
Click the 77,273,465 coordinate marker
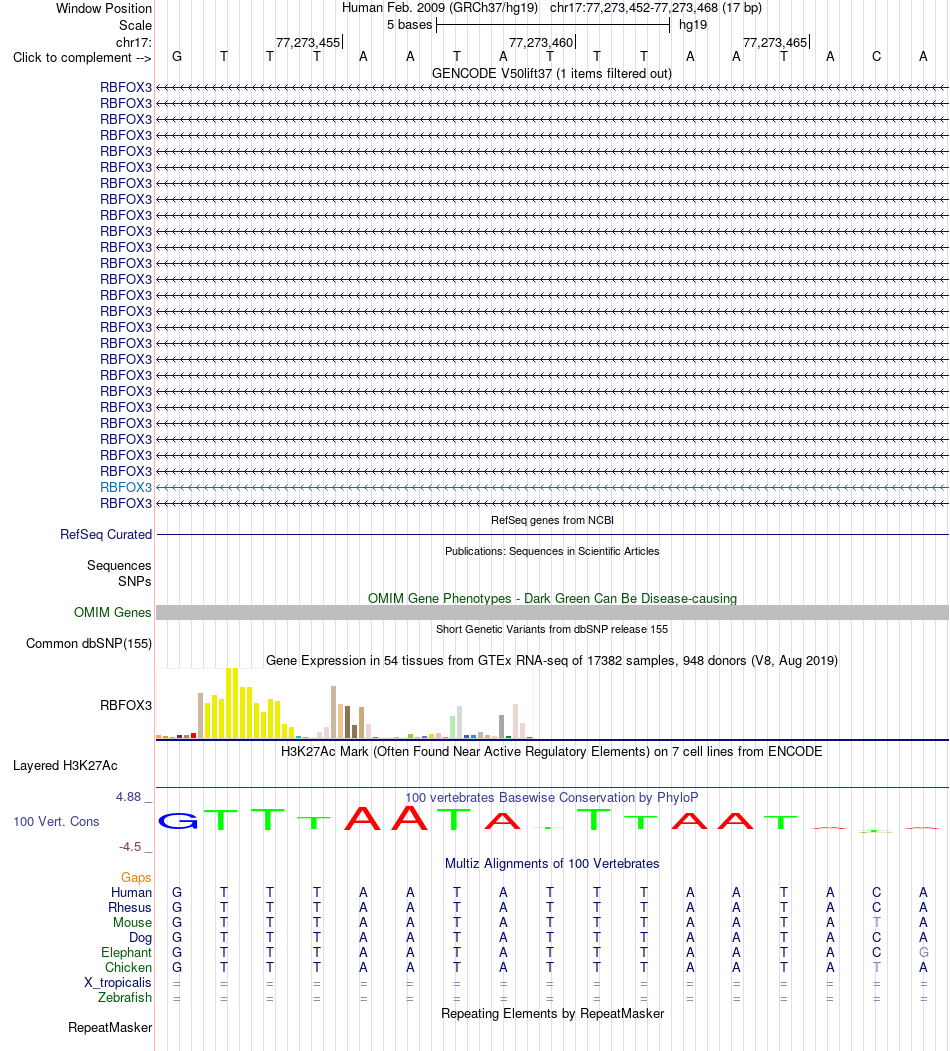point(775,42)
